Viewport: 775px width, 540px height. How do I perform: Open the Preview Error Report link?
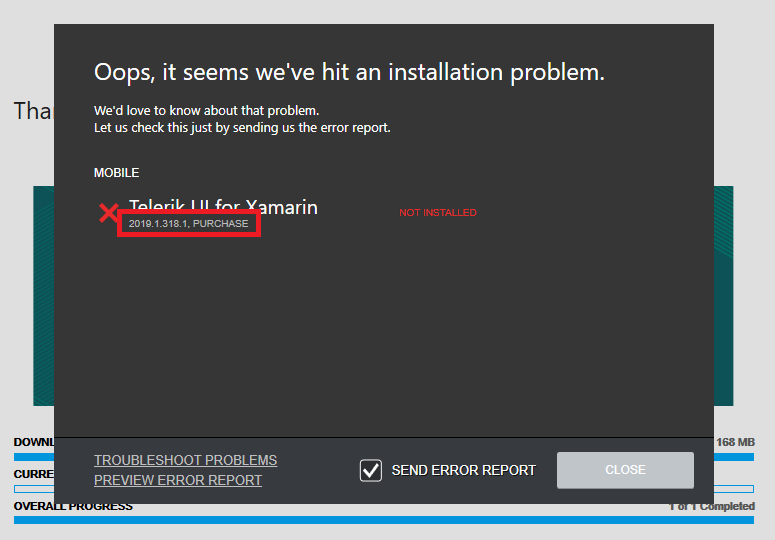point(178,480)
